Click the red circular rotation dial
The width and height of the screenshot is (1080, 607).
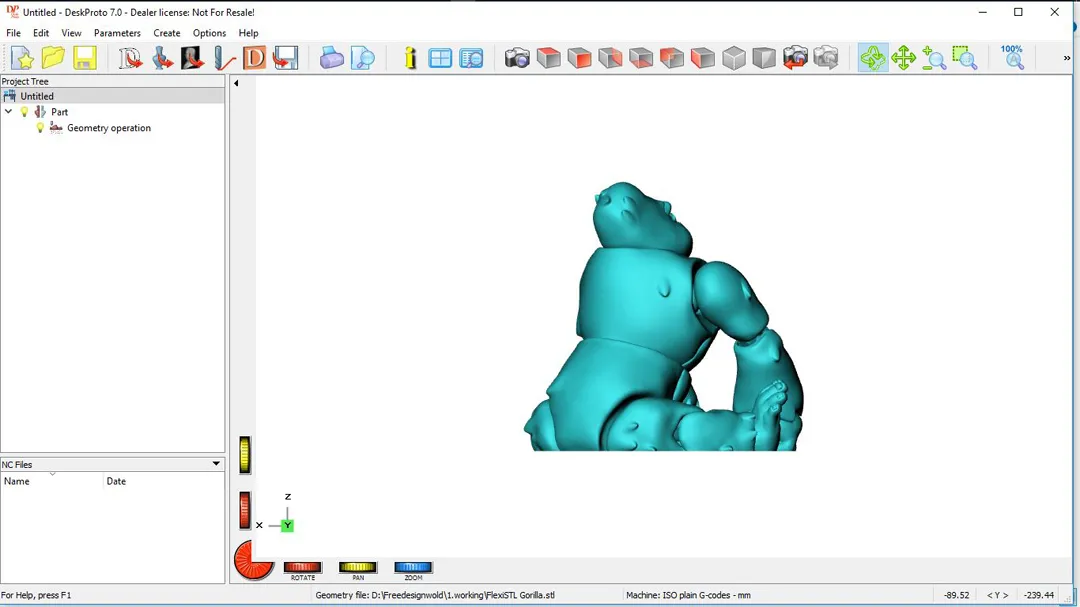point(253,559)
